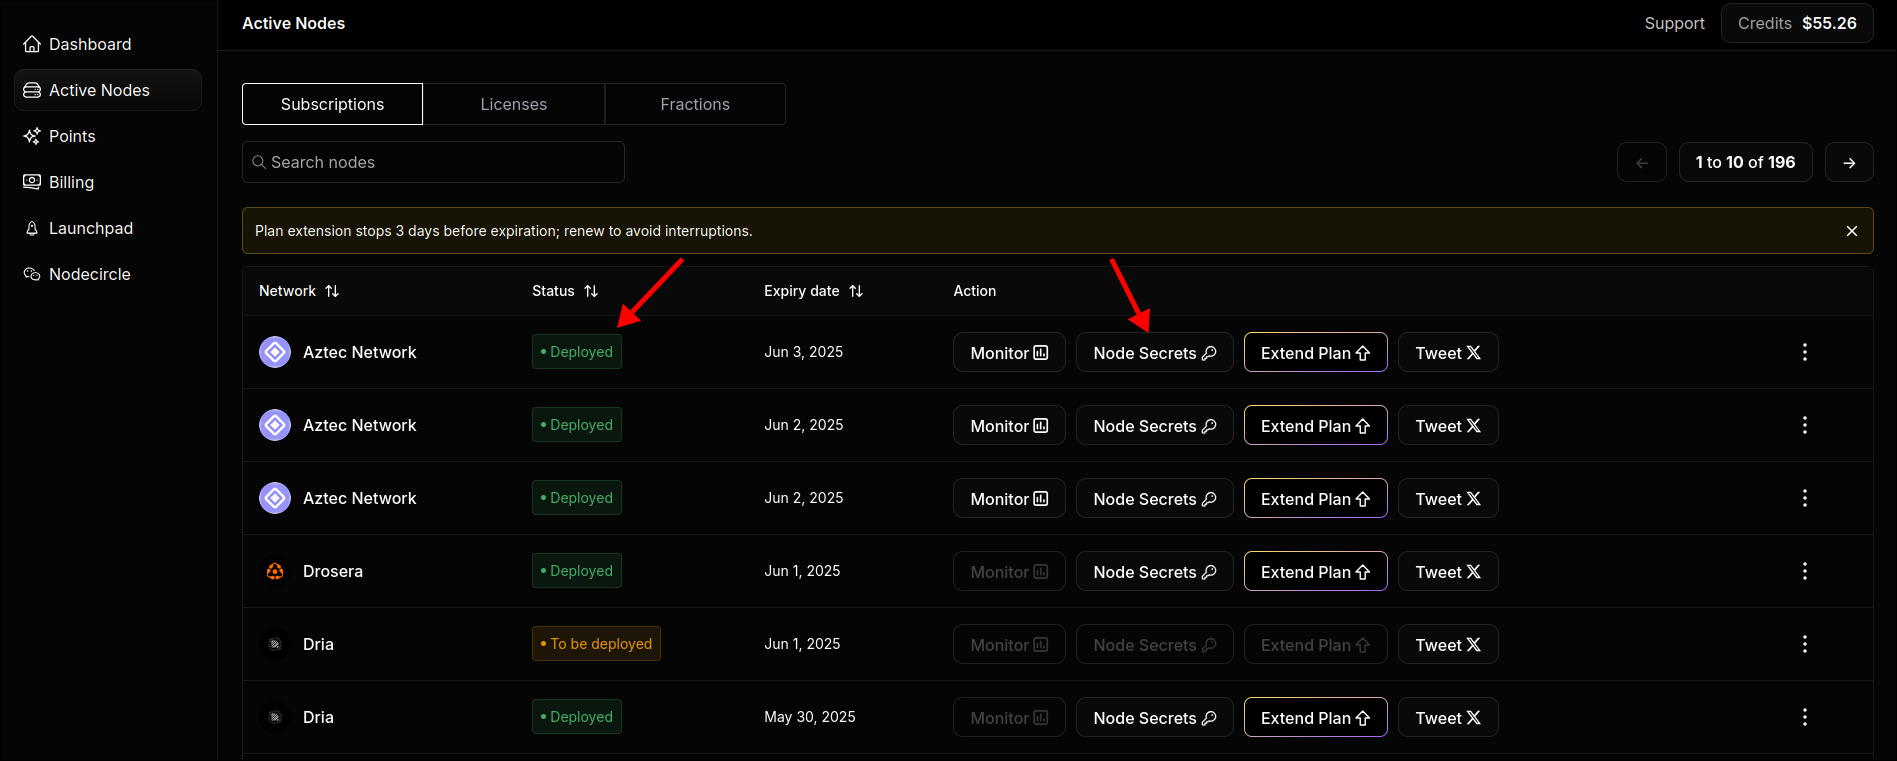Click expiry date Jun 3, 2025
Image resolution: width=1897 pixels, height=761 pixels.
coord(804,352)
